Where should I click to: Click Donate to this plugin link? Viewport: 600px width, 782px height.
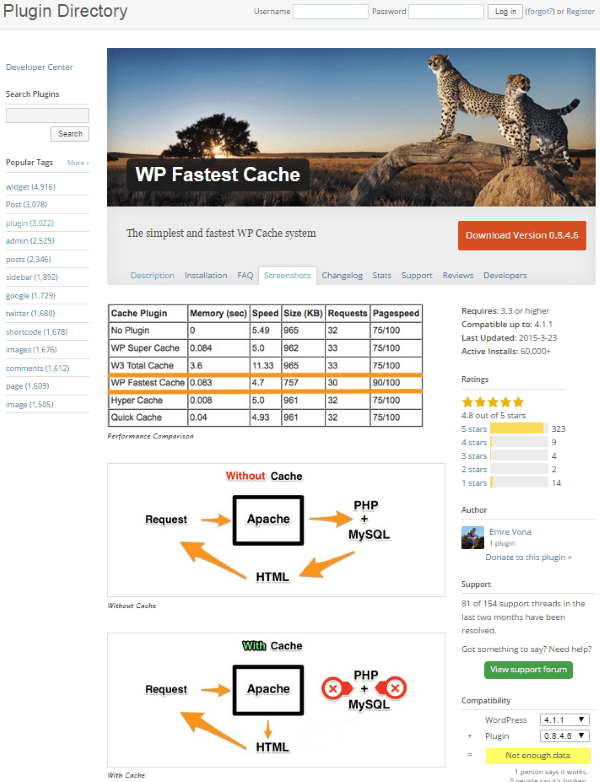(x=528, y=557)
